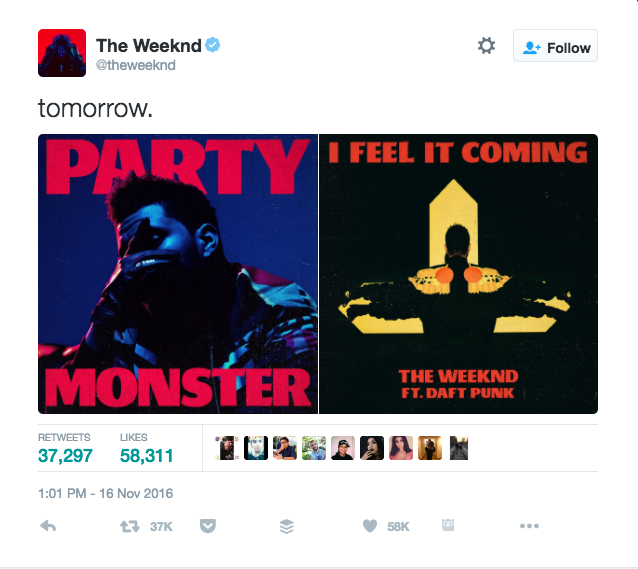Click the last liker avatar thumbnail
The width and height of the screenshot is (638, 569).
[x=459, y=448]
